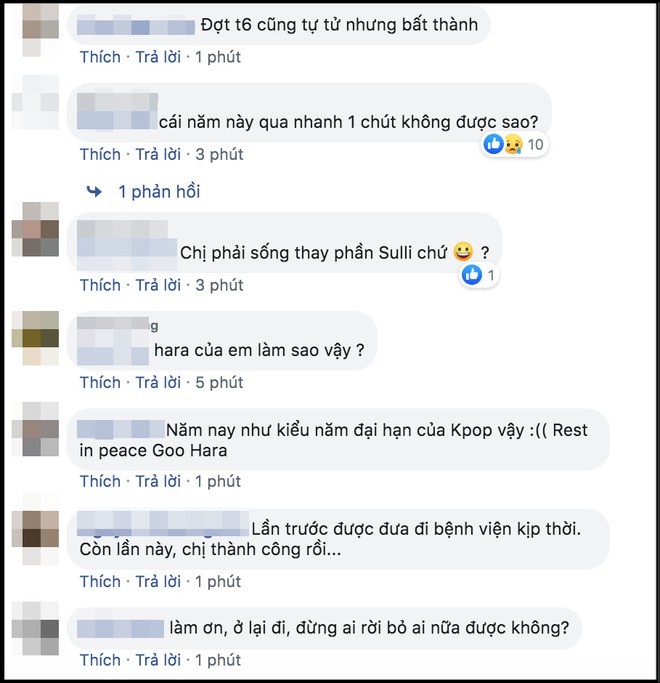660x683 pixels.
Task: Open the blurred name on 'làm ơn' comment
Action: [121, 629]
